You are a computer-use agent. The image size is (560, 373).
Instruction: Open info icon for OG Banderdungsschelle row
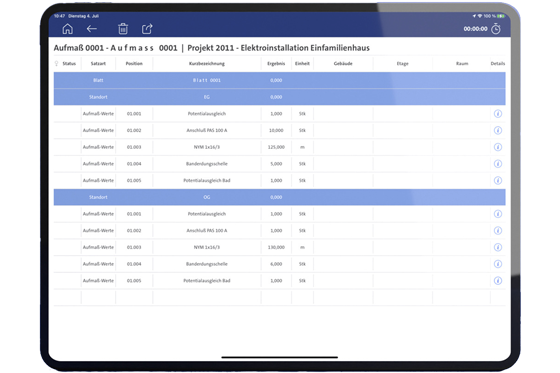pos(498,264)
